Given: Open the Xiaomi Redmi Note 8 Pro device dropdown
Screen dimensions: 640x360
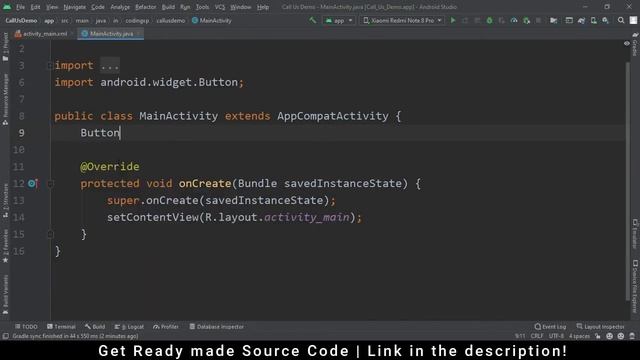Looking at the screenshot, I should pyautogui.click(x=402, y=20).
